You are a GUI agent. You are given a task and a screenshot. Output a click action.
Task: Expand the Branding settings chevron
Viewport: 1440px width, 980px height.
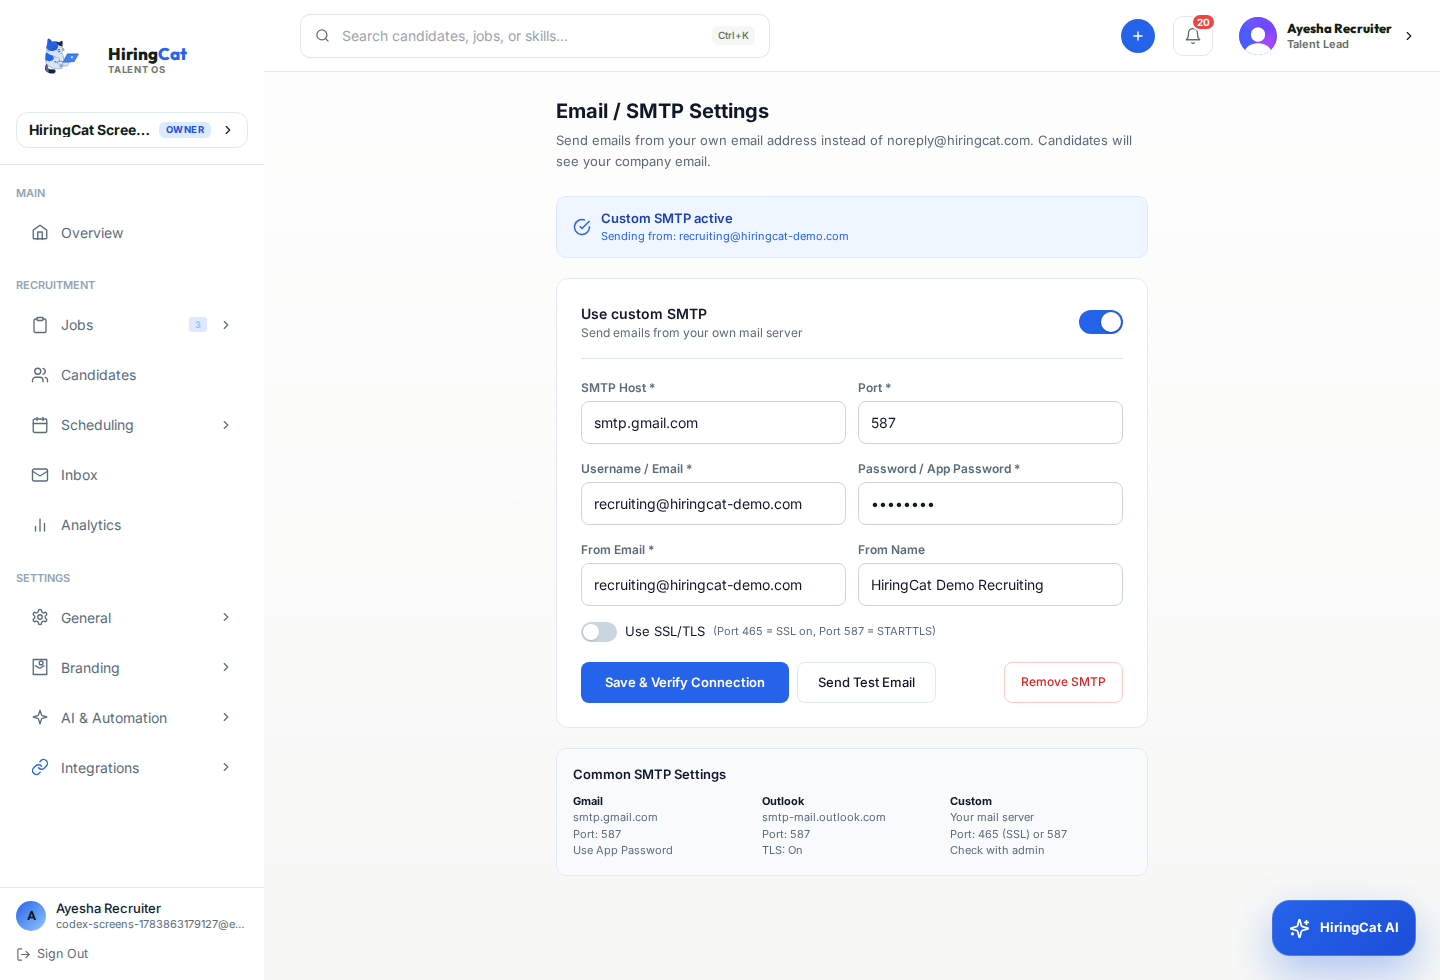click(226, 667)
